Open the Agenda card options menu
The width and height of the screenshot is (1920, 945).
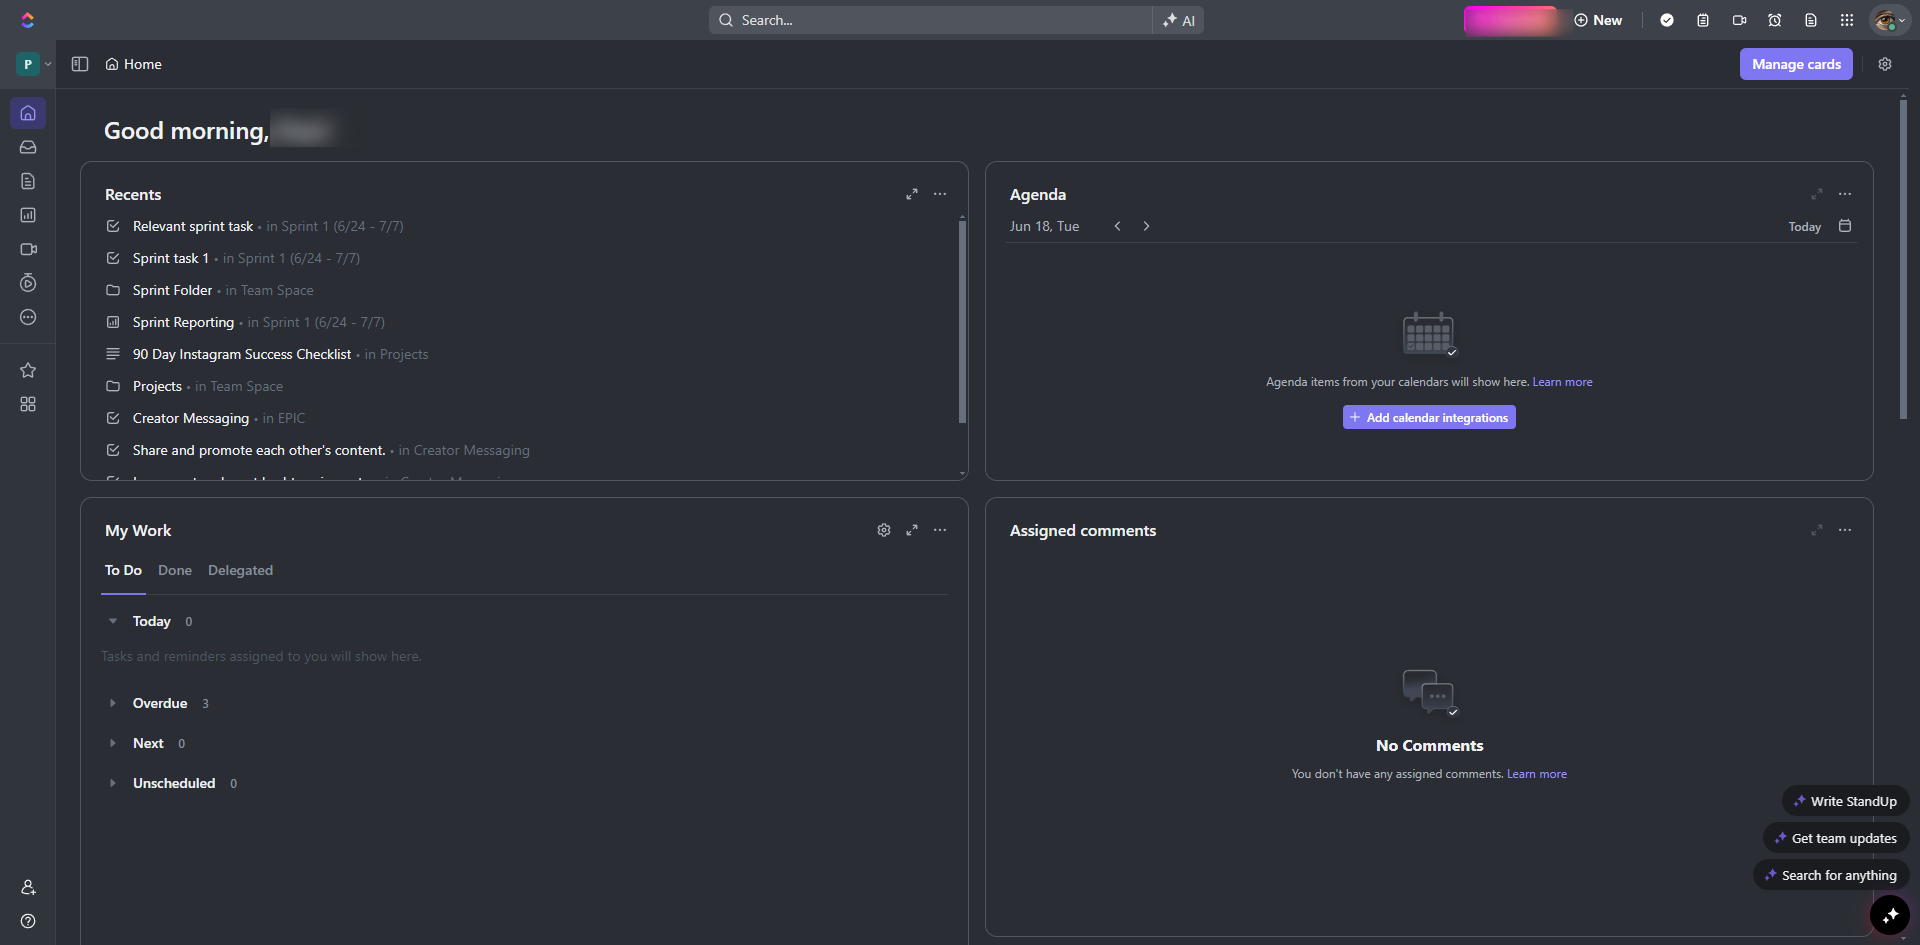point(1845,194)
